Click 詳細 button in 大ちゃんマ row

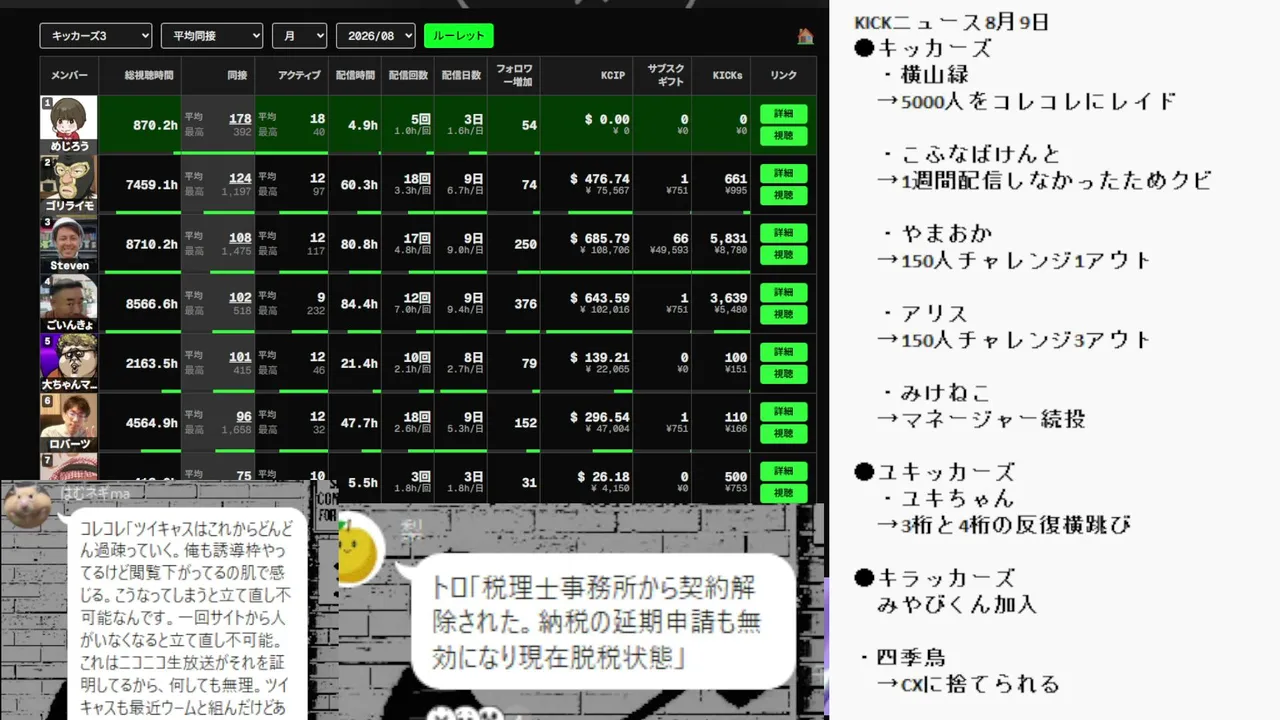point(783,352)
